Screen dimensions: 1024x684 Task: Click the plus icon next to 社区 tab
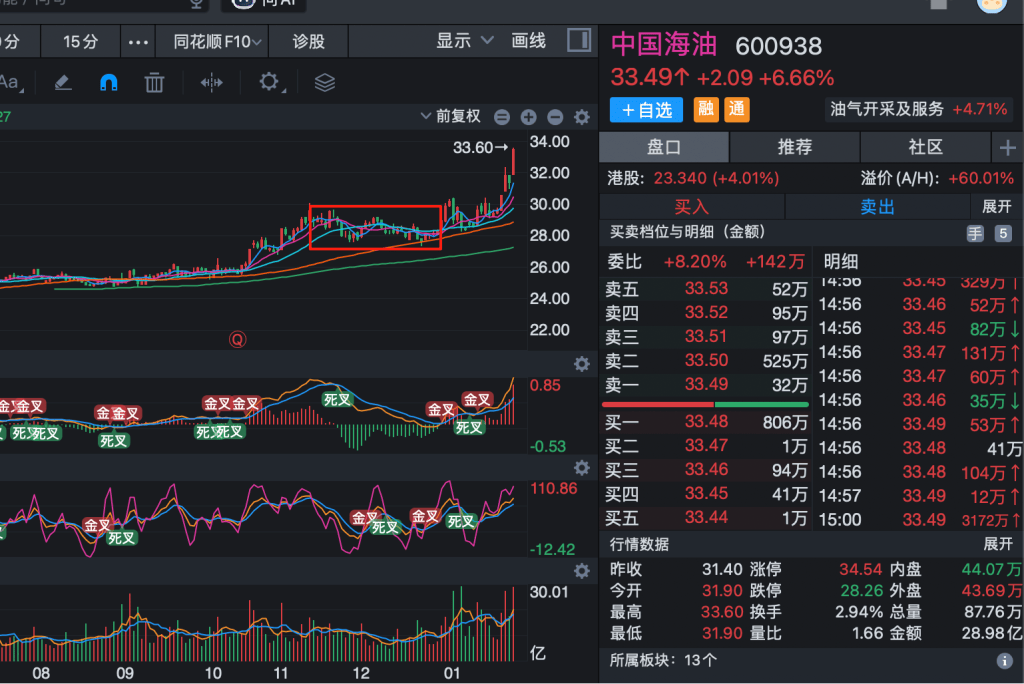click(x=1007, y=148)
